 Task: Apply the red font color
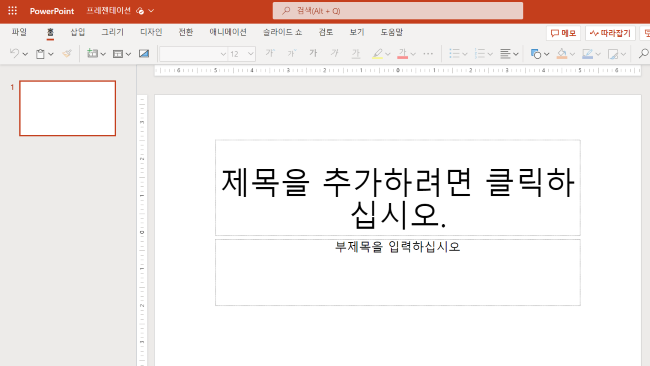coord(403,53)
